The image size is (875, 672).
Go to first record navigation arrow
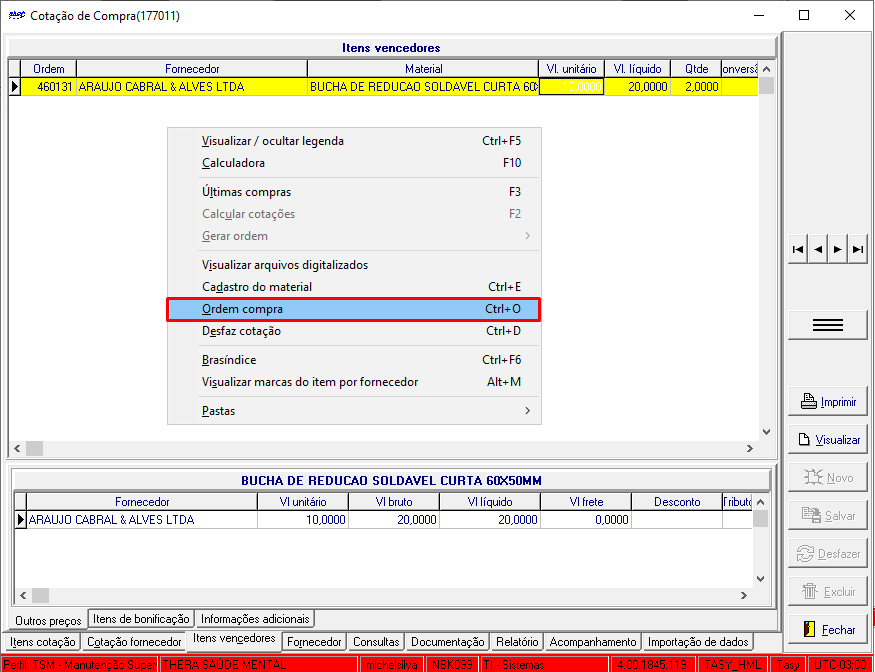pos(798,249)
